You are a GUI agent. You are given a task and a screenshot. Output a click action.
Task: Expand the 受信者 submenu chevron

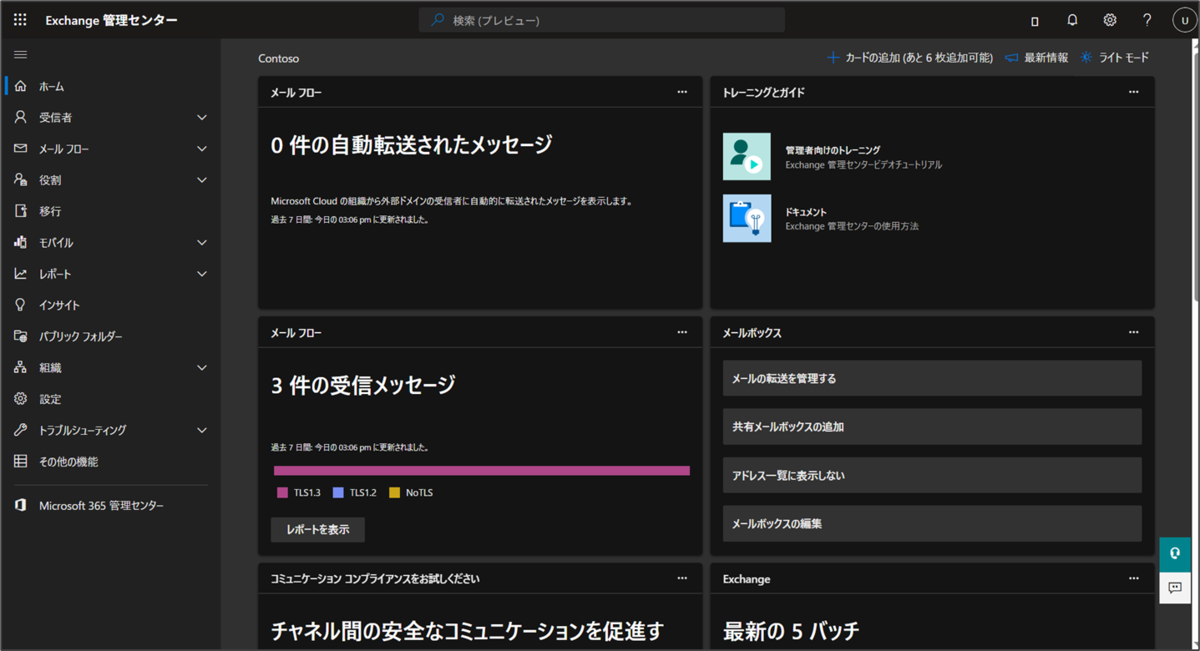202,117
